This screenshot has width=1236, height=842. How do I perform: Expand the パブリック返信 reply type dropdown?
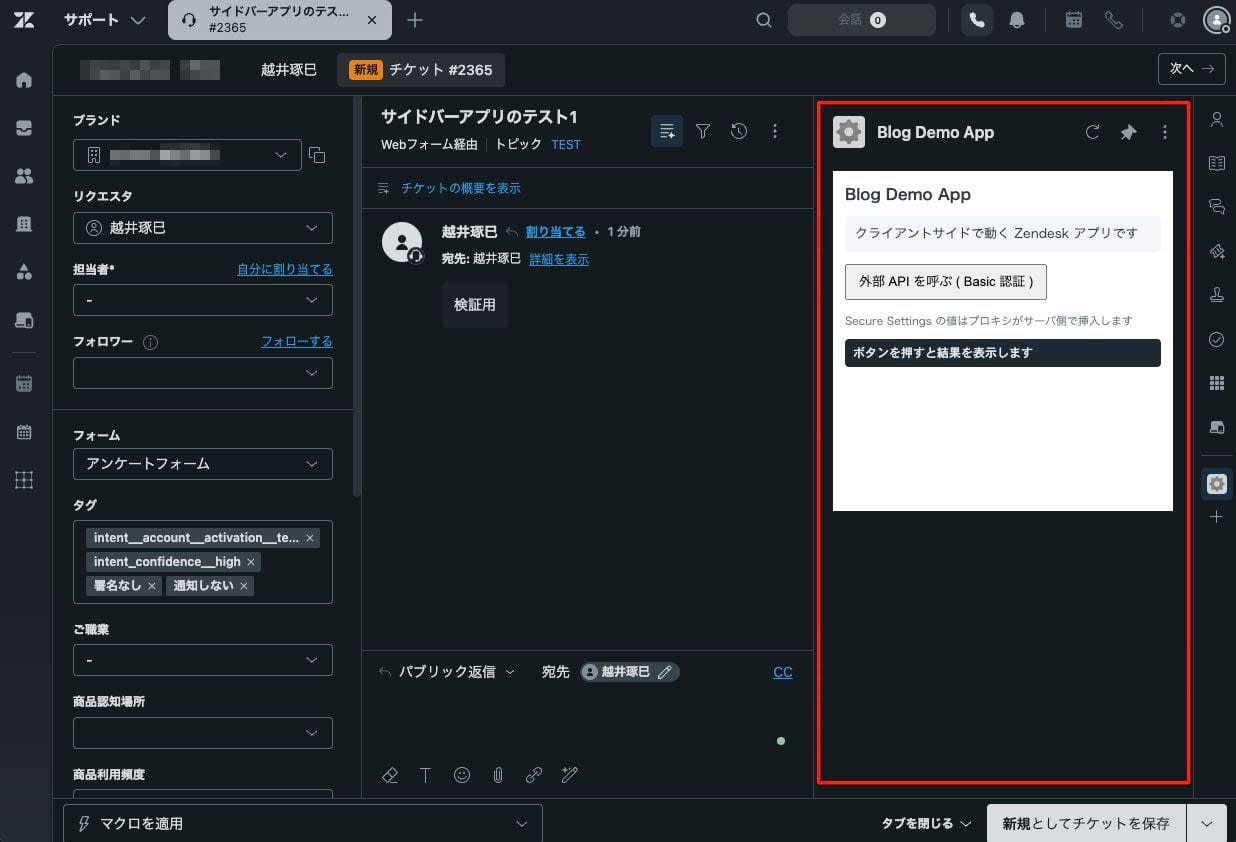pyautogui.click(x=456, y=672)
